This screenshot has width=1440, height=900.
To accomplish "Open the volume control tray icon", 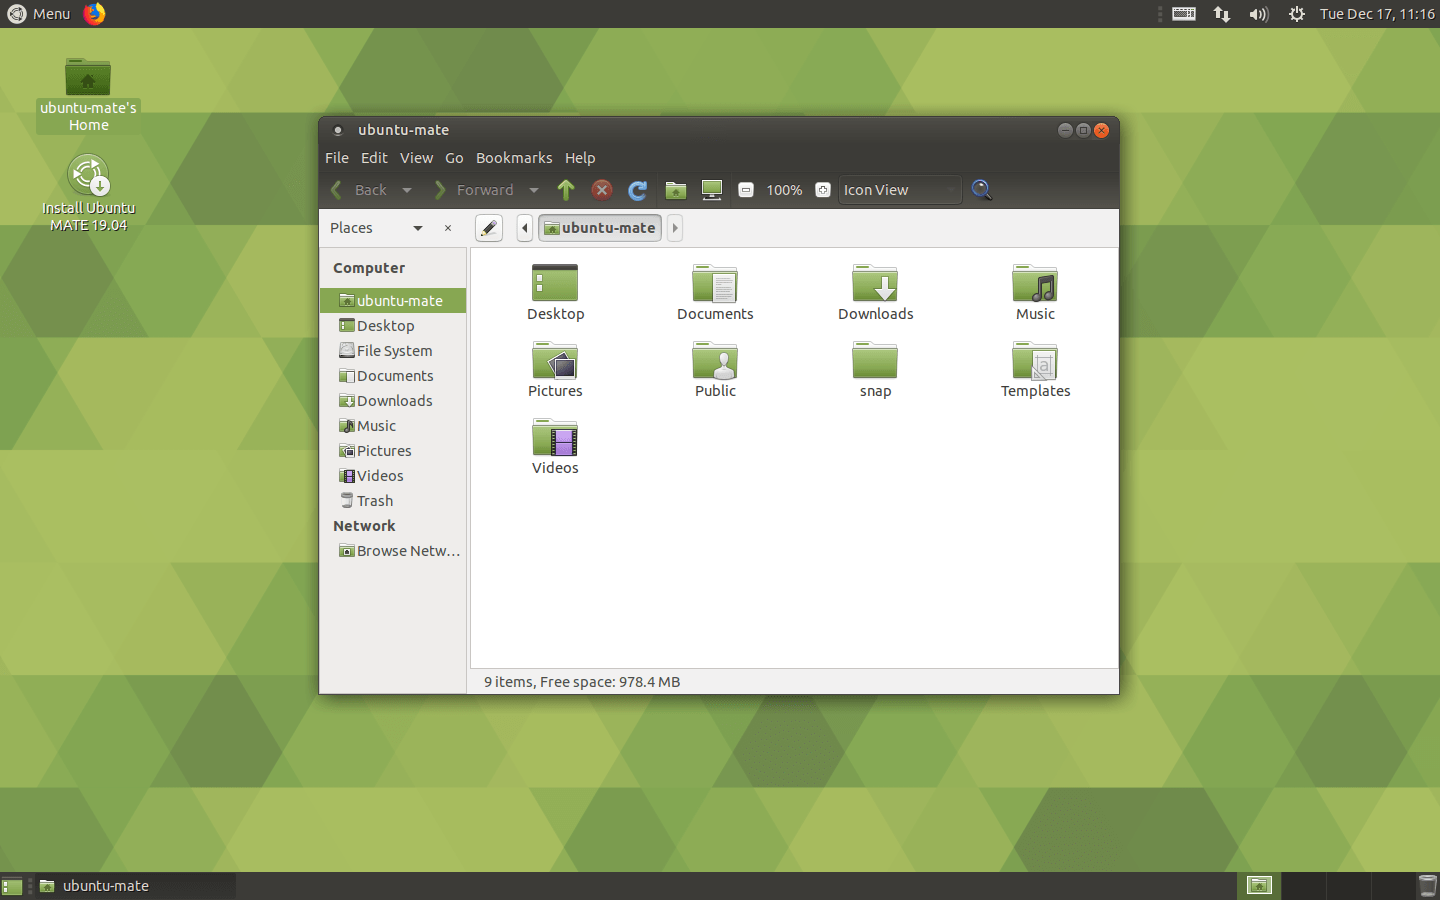I will [x=1259, y=14].
